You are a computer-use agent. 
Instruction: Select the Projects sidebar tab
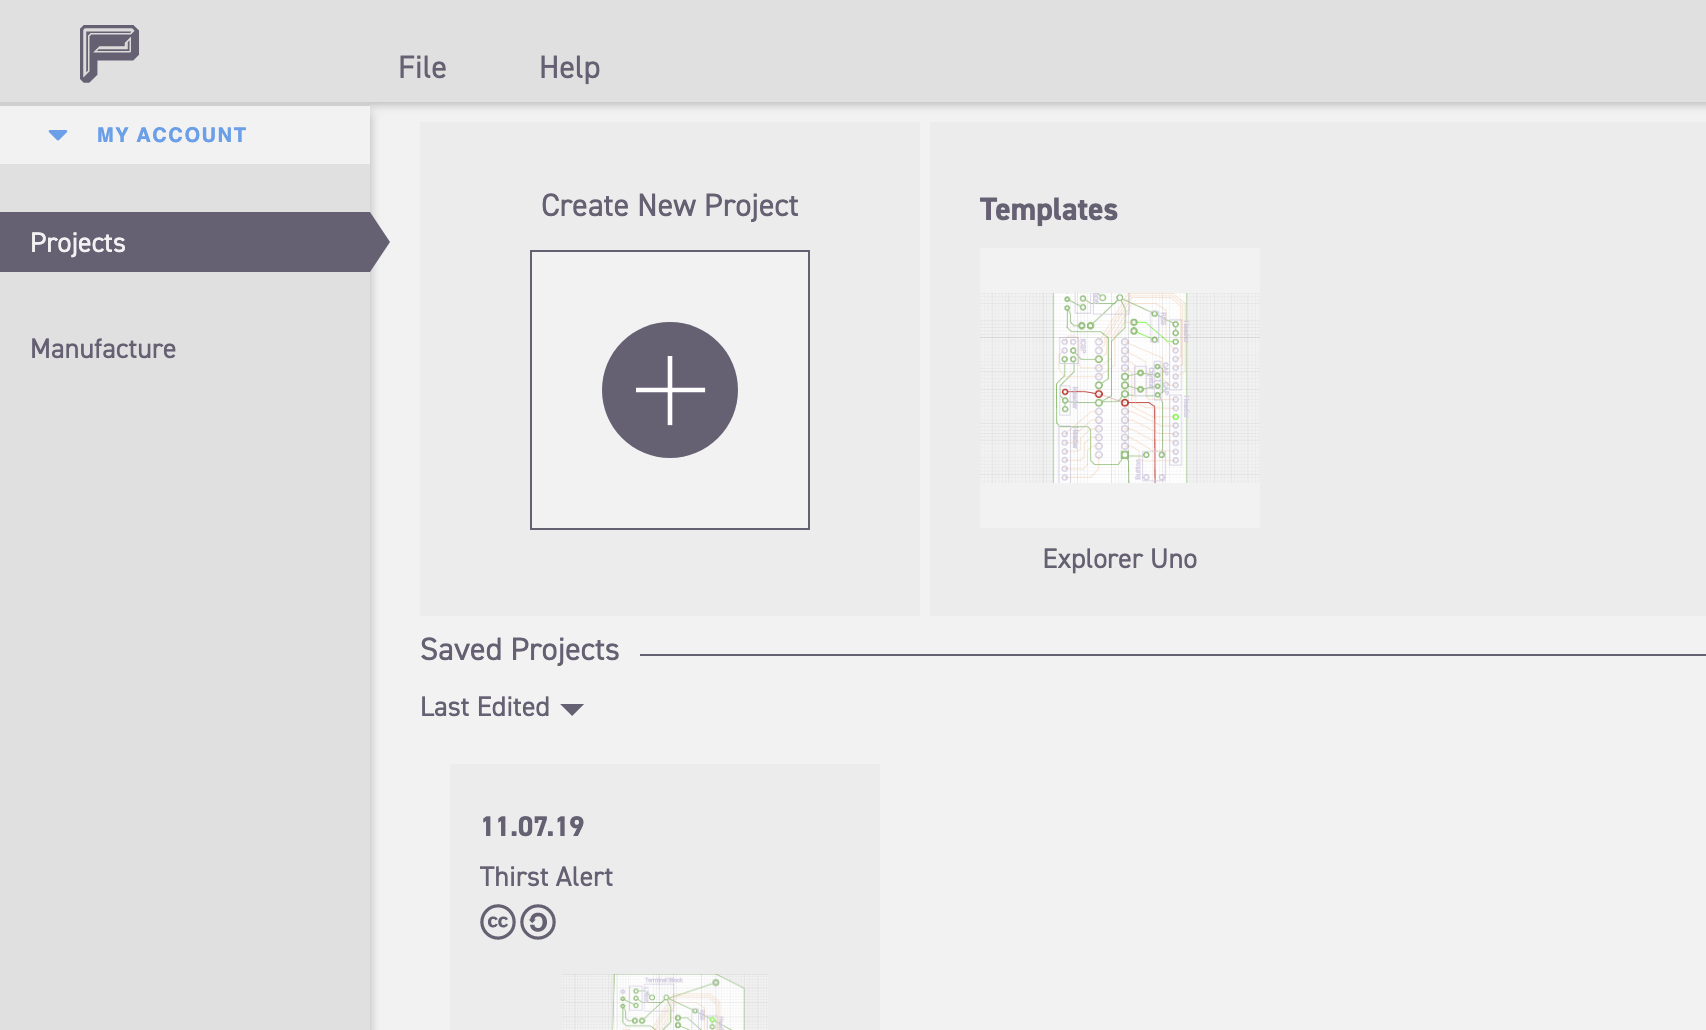[x=78, y=243]
